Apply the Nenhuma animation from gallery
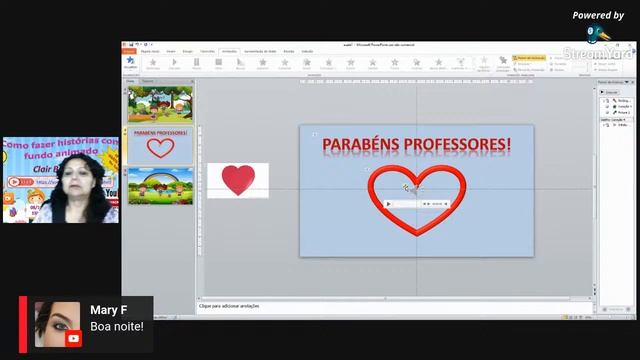 (x=153, y=64)
